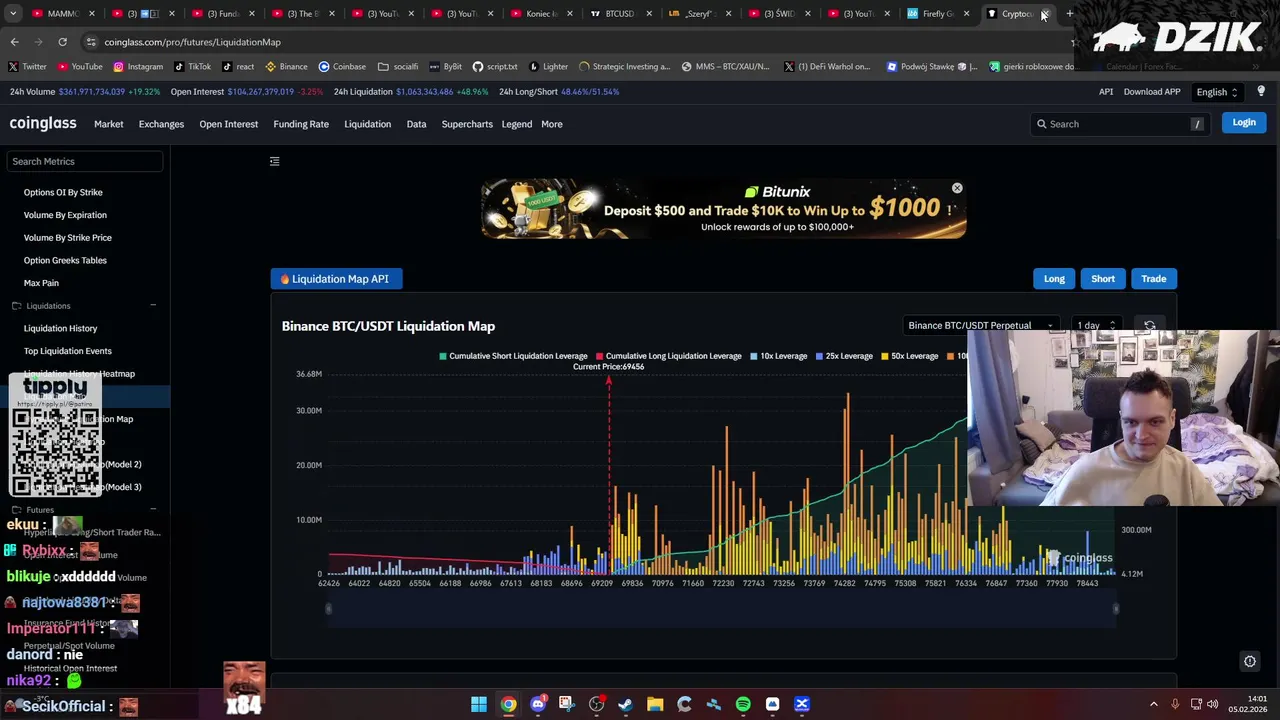Toggle Cumulative Long Liquidation Leverage legend
The width and height of the screenshot is (1280, 720).
(669, 356)
